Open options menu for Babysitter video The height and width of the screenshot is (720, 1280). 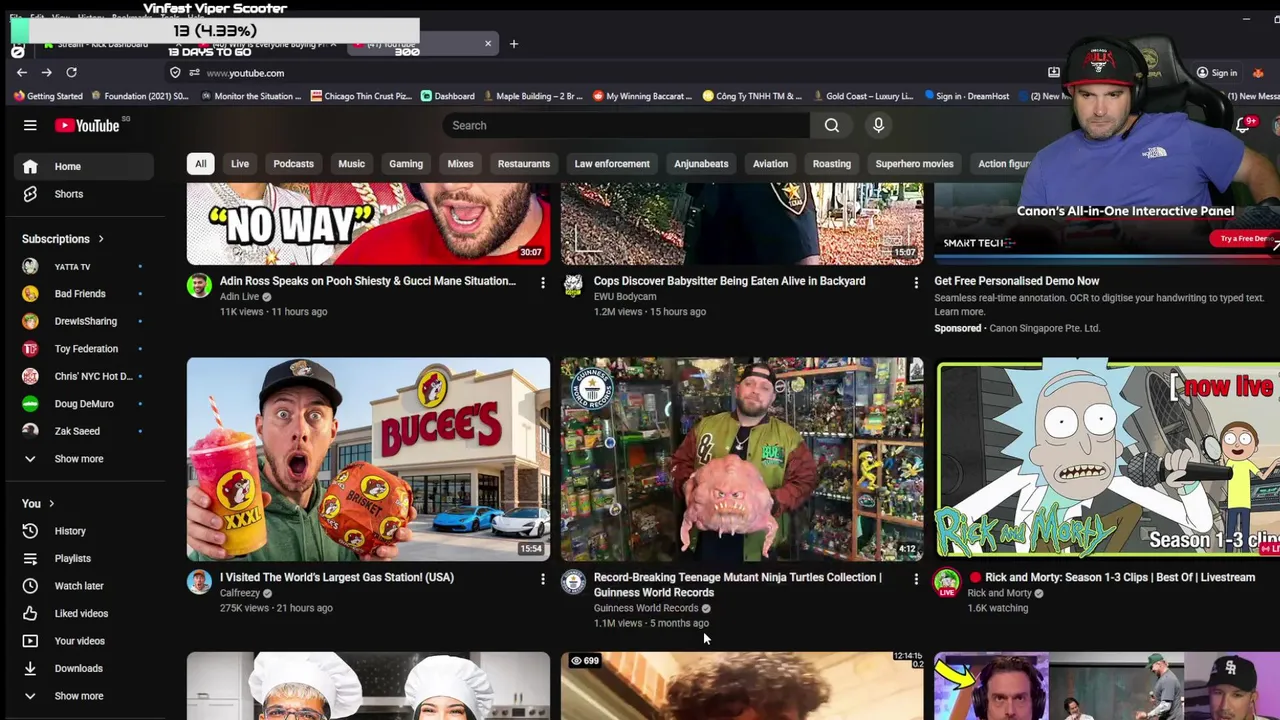tap(916, 283)
